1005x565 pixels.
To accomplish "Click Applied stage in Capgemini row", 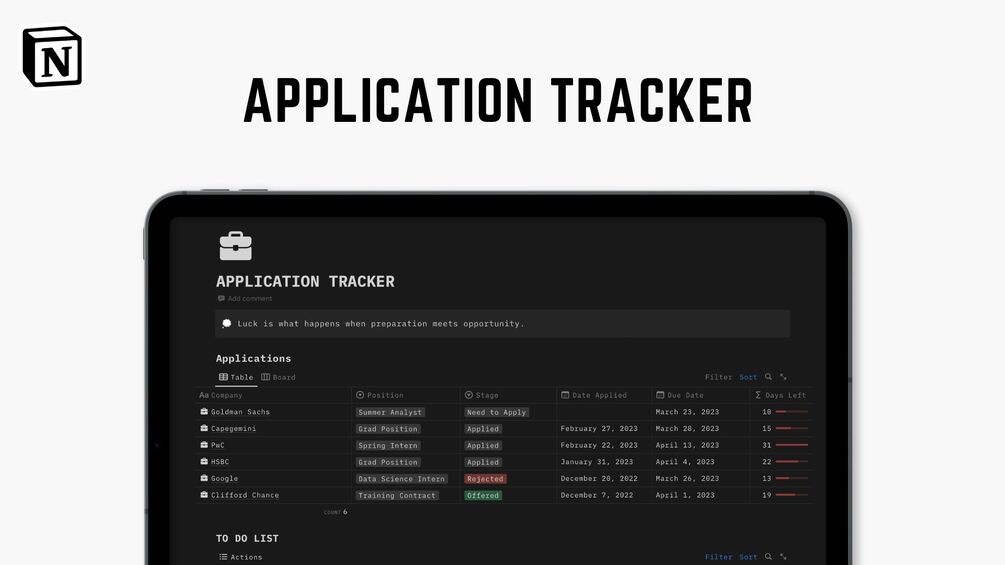I will (483, 429).
